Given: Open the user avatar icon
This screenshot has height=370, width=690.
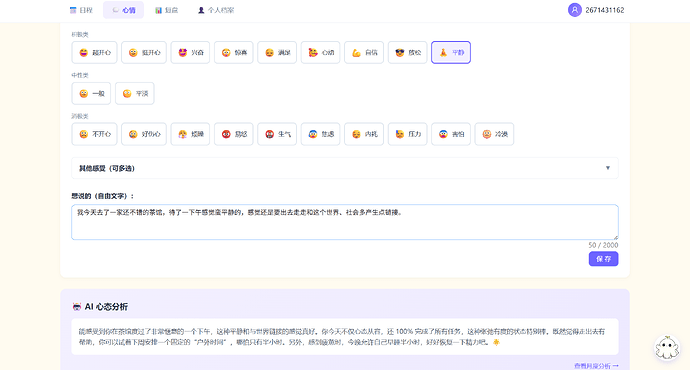Looking at the screenshot, I should [574, 10].
